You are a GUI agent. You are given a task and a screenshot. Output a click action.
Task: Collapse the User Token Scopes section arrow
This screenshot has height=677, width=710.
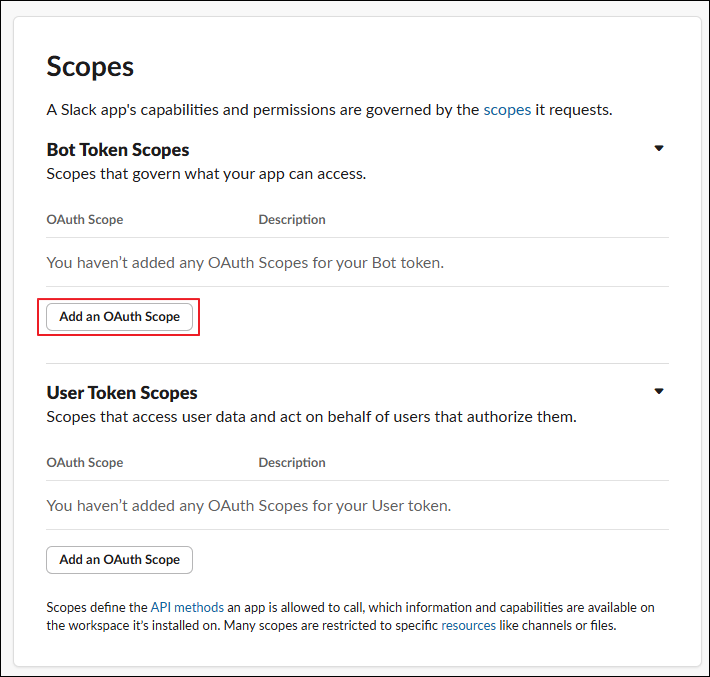pos(659,391)
